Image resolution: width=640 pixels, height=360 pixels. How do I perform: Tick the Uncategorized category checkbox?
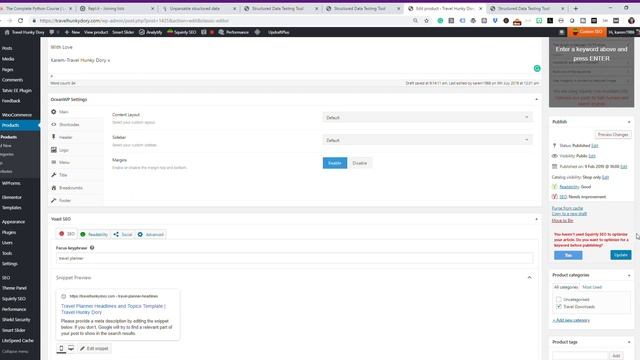(x=559, y=300)
